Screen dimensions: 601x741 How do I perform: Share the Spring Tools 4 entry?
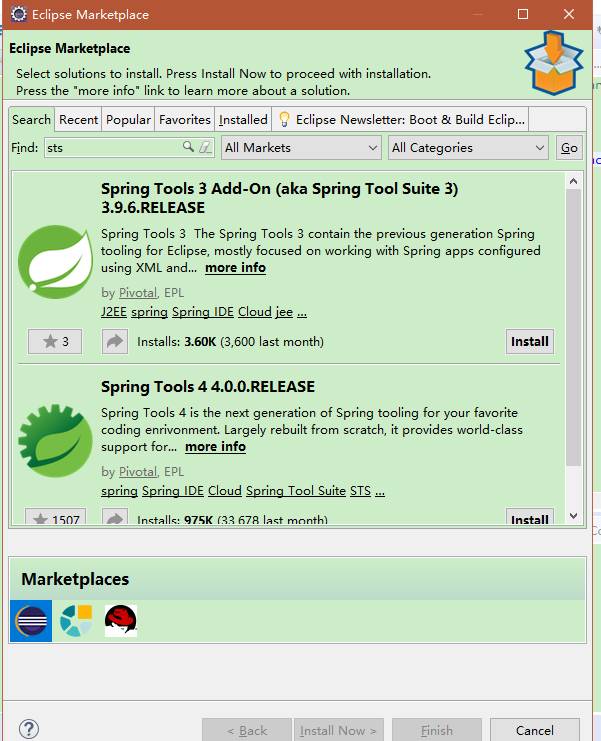click(x=115, y=516)
